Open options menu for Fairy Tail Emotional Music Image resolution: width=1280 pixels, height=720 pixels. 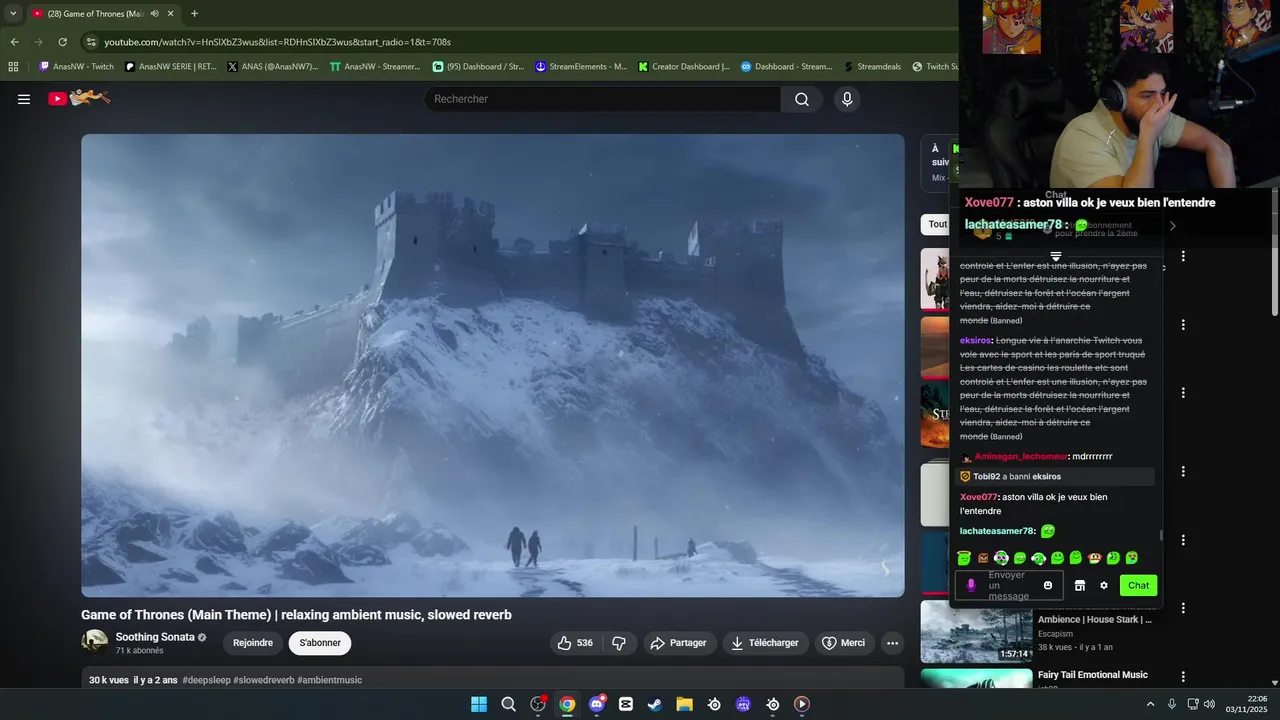[x=1183, y=677]
